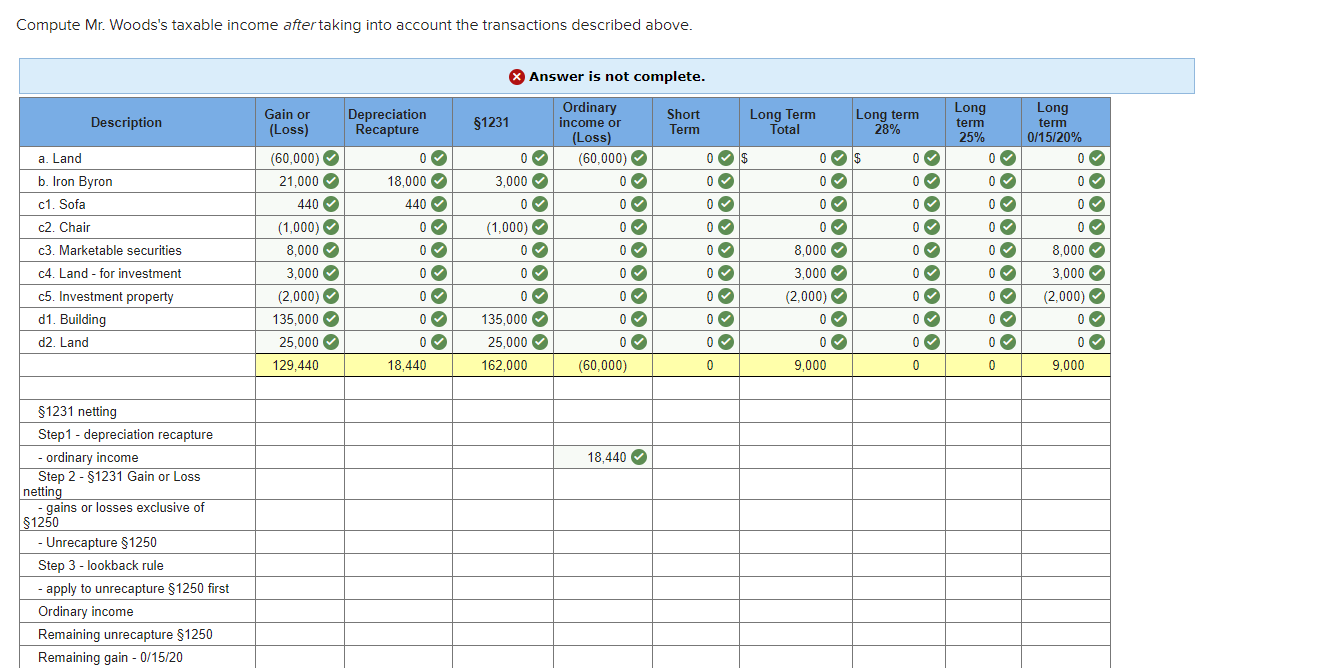Select the b. Iron Byron row label

tap(75, 181)
